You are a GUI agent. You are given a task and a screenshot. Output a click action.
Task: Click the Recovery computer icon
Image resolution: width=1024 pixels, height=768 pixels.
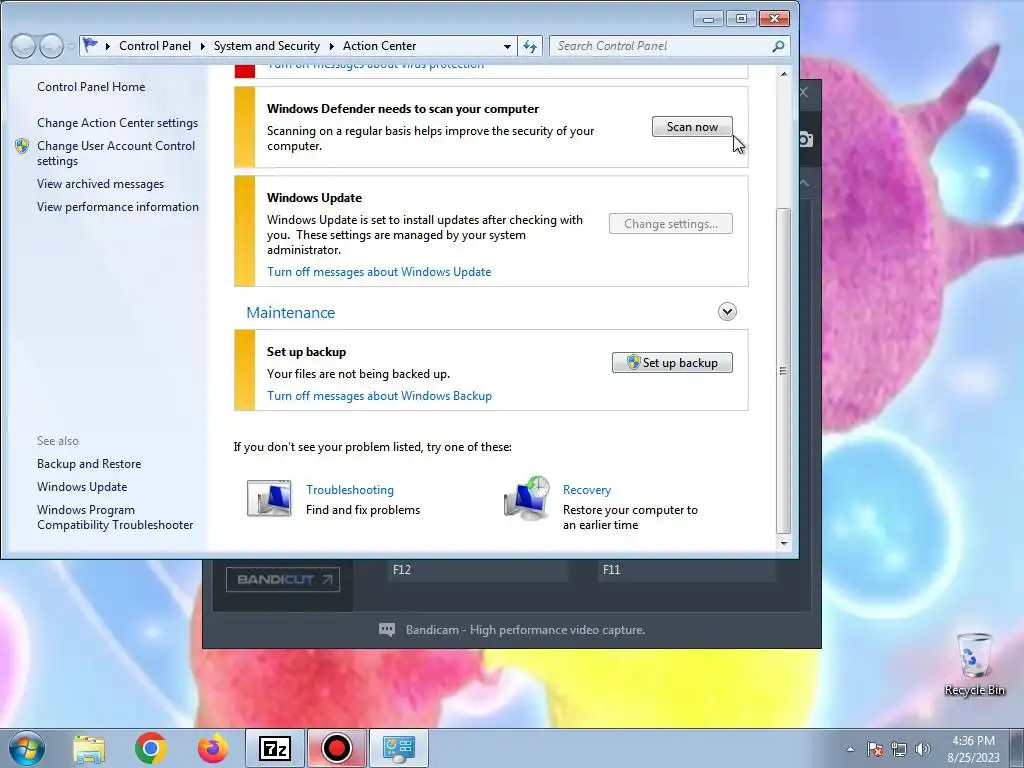(x=527, y=498)
